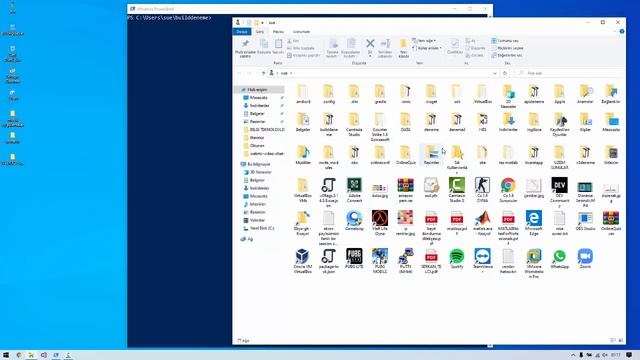Select the VMware Workstation Pro shortcut
The image size is (640, 360).
click(x=534, y=263)
